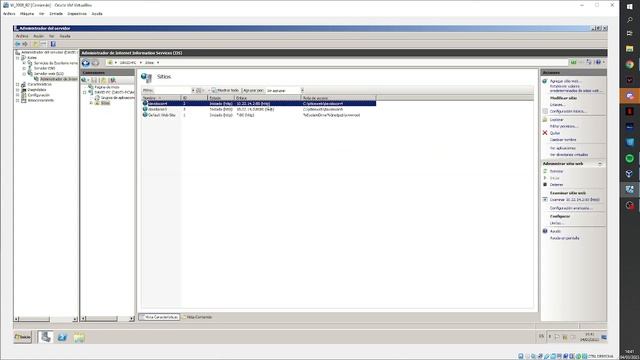Select the Default Web Site row
The image size is (640, 360).
[258, 115]
